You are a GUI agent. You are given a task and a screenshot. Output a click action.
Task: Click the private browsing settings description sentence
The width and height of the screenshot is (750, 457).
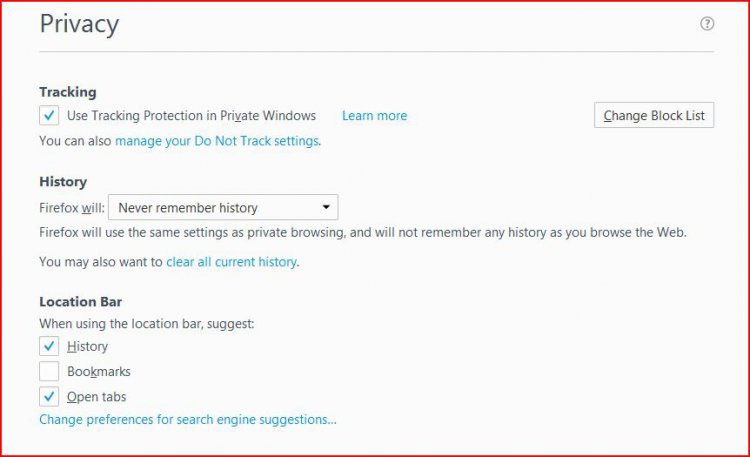pyautogui.click(x=363, y=233)
